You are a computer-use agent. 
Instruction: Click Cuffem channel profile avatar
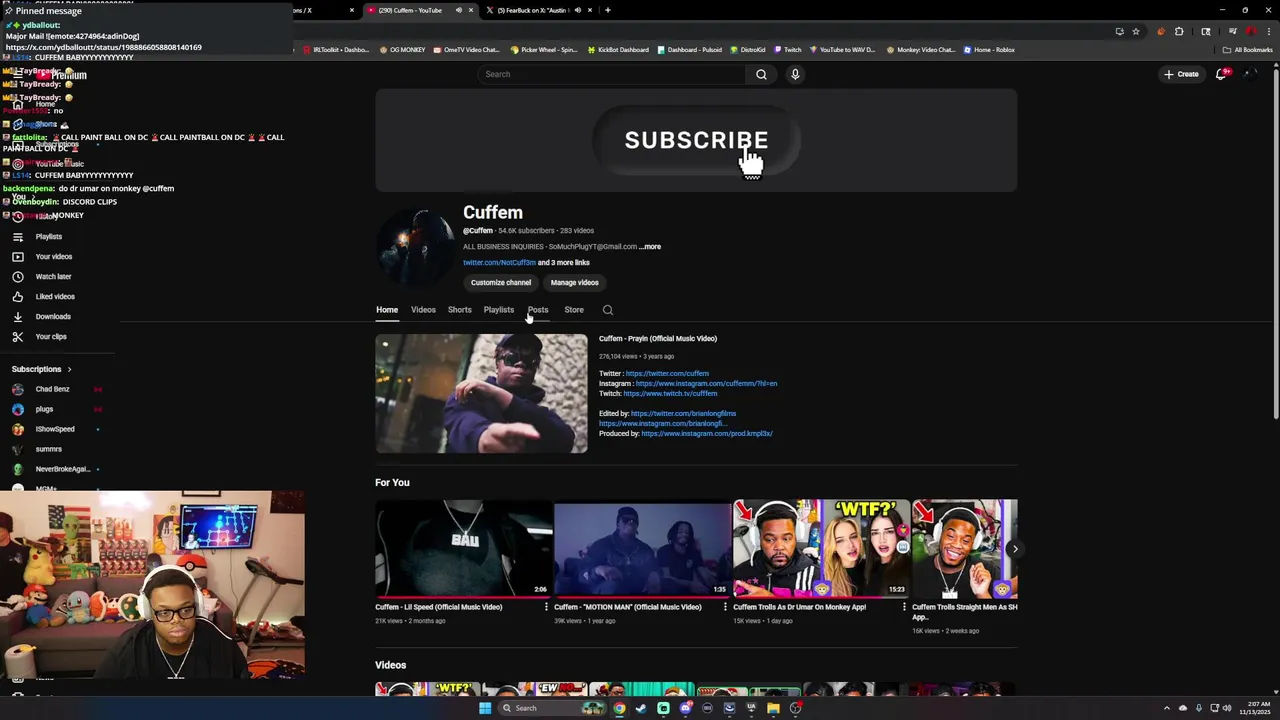[x=415, y=248]
